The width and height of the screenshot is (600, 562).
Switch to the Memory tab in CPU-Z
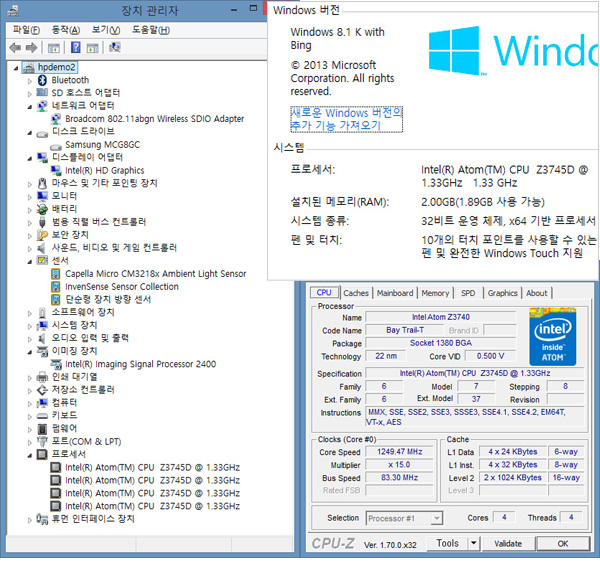[435, 293]
